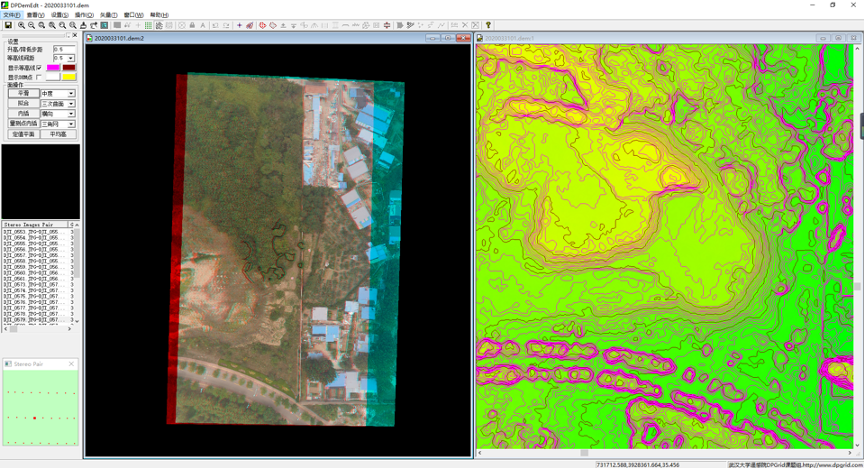Select the DJI_0553 stereo pair row
Image resolution: width=864 pixels, height=468 pixels.
(38, 232)
